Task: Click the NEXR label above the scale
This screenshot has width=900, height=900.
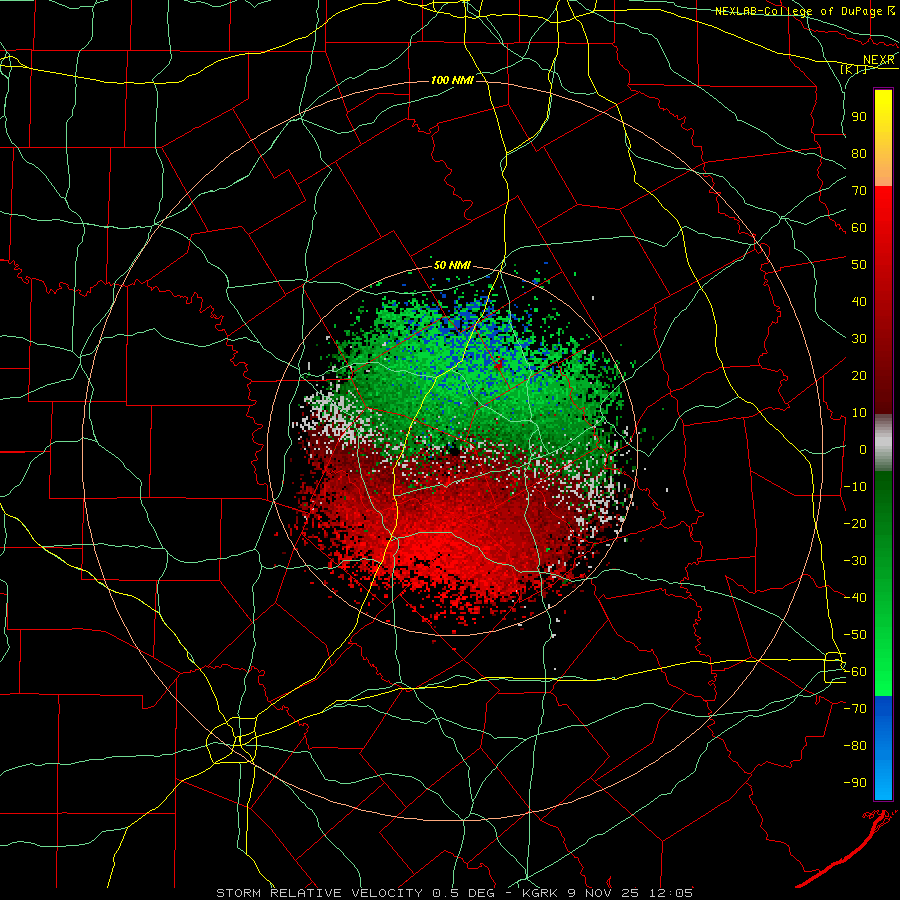Action: coord(879,60)
